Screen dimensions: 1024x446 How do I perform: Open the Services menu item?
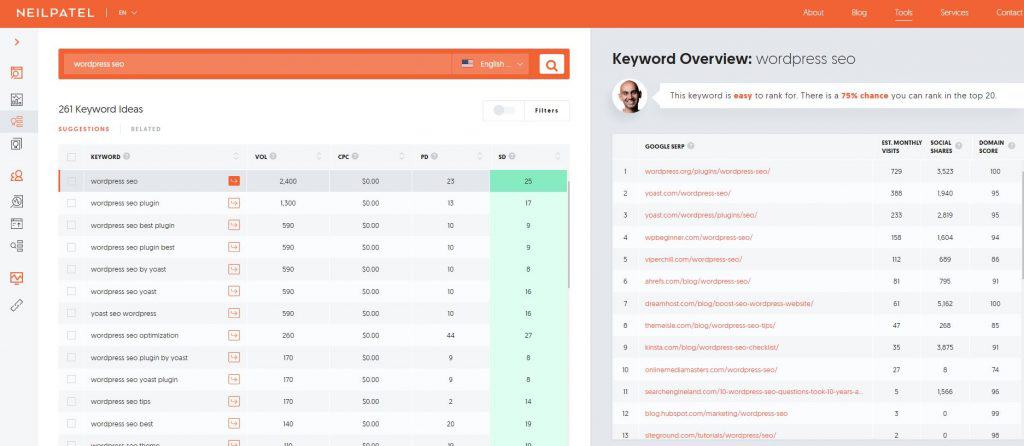coord(954,12)
